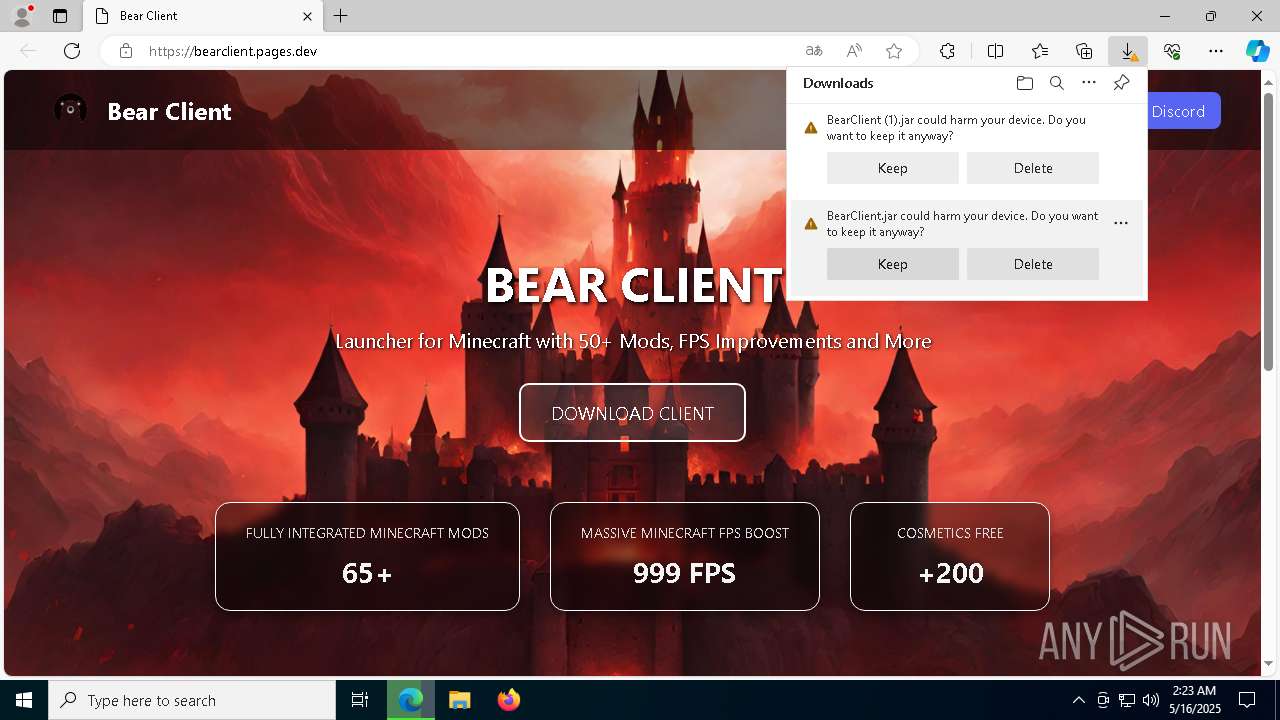Pin the Downloads panel
The image size is (1280, 720).
1121,83
